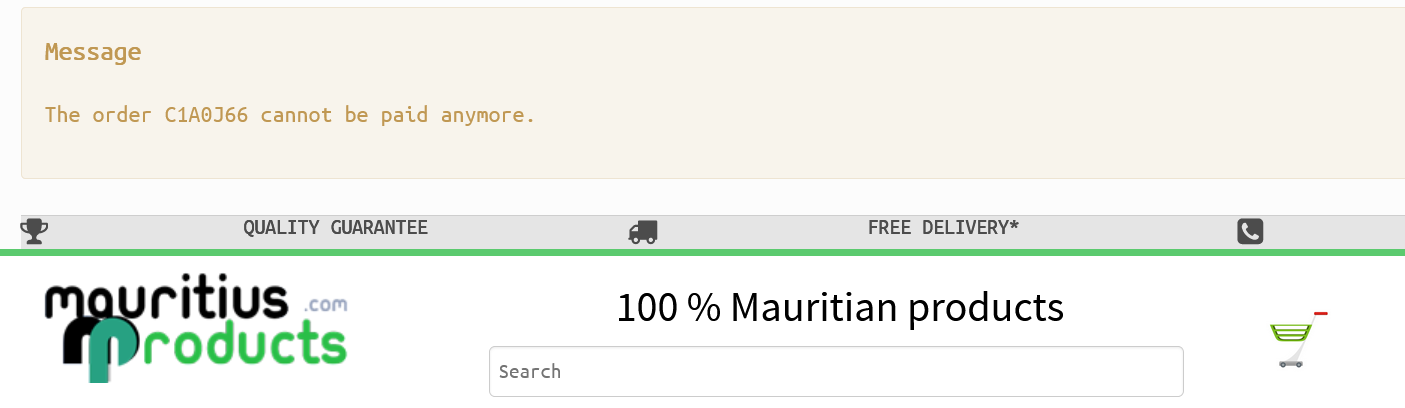Click the black word mauritius in logo
Screen dimensions: 1405x408
point(166,302)
